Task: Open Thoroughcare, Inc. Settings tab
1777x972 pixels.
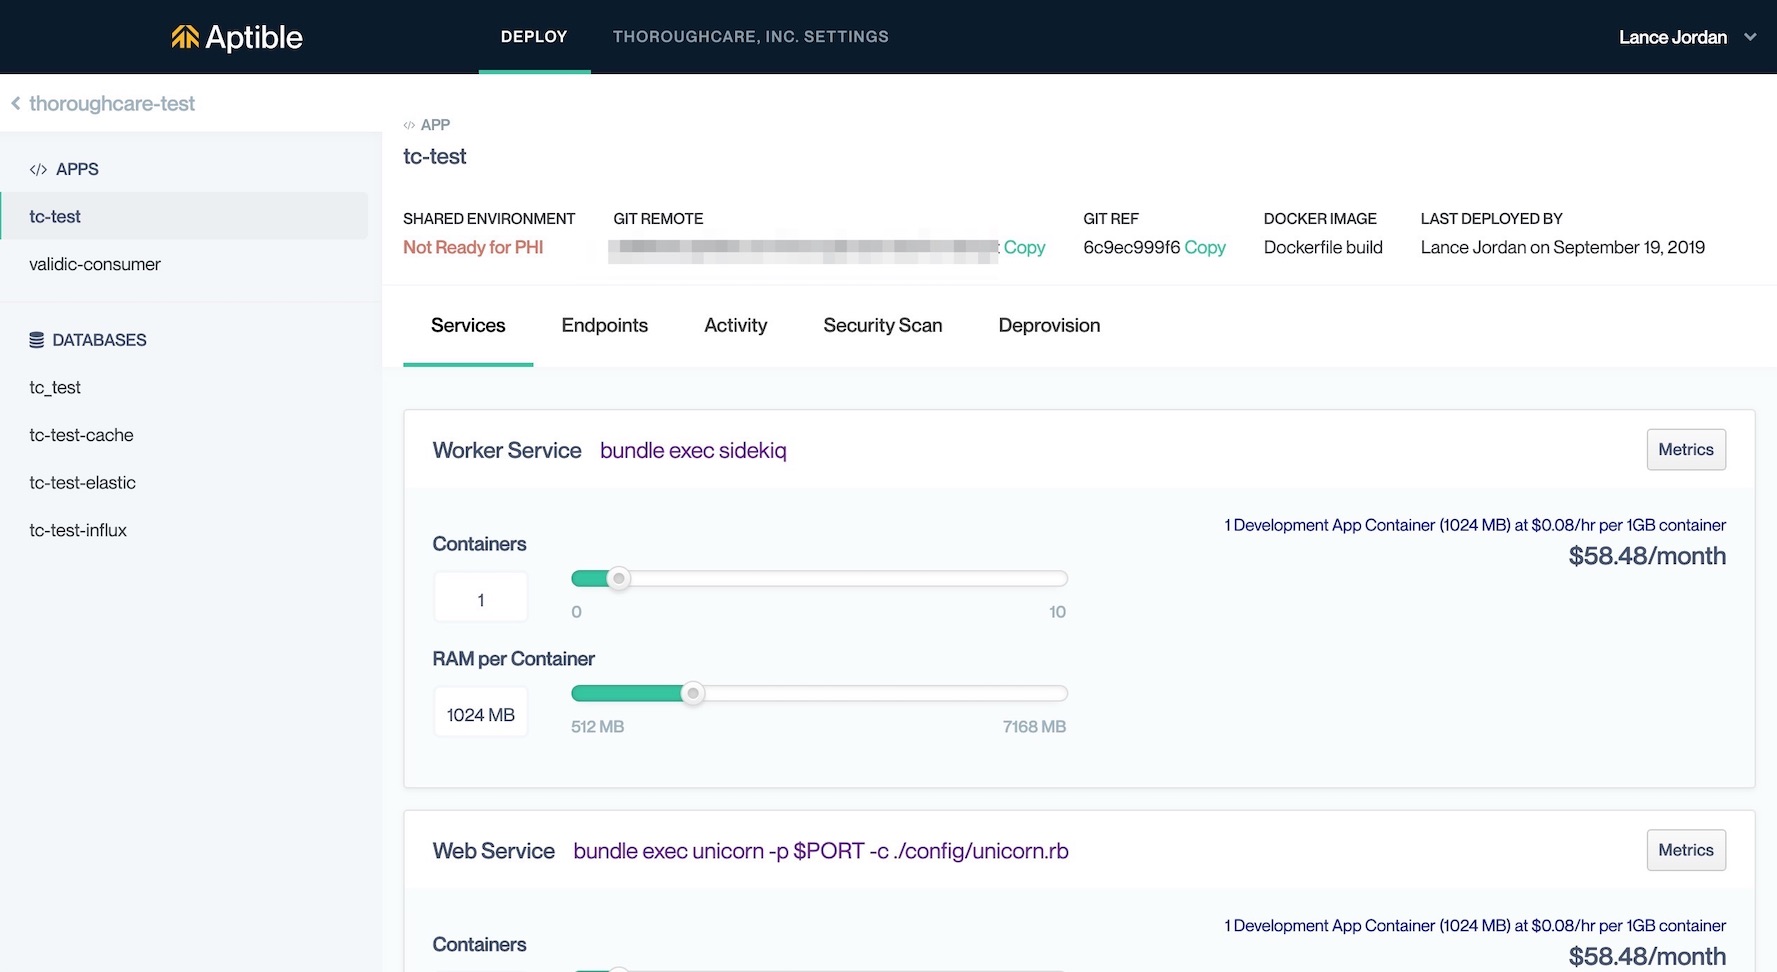Action: pyautogui.click(x=751, y=37)
